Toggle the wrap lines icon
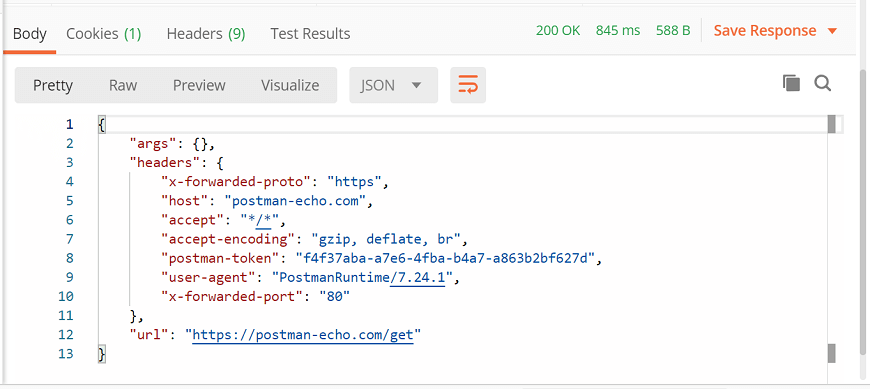 click(468, 85)
